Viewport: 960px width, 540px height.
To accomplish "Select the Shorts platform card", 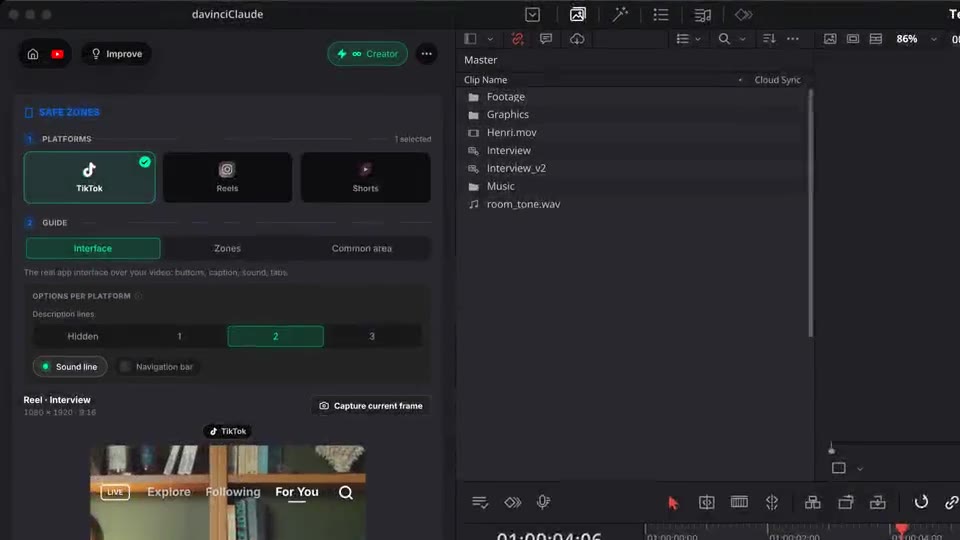I will (x=366, y=178).
